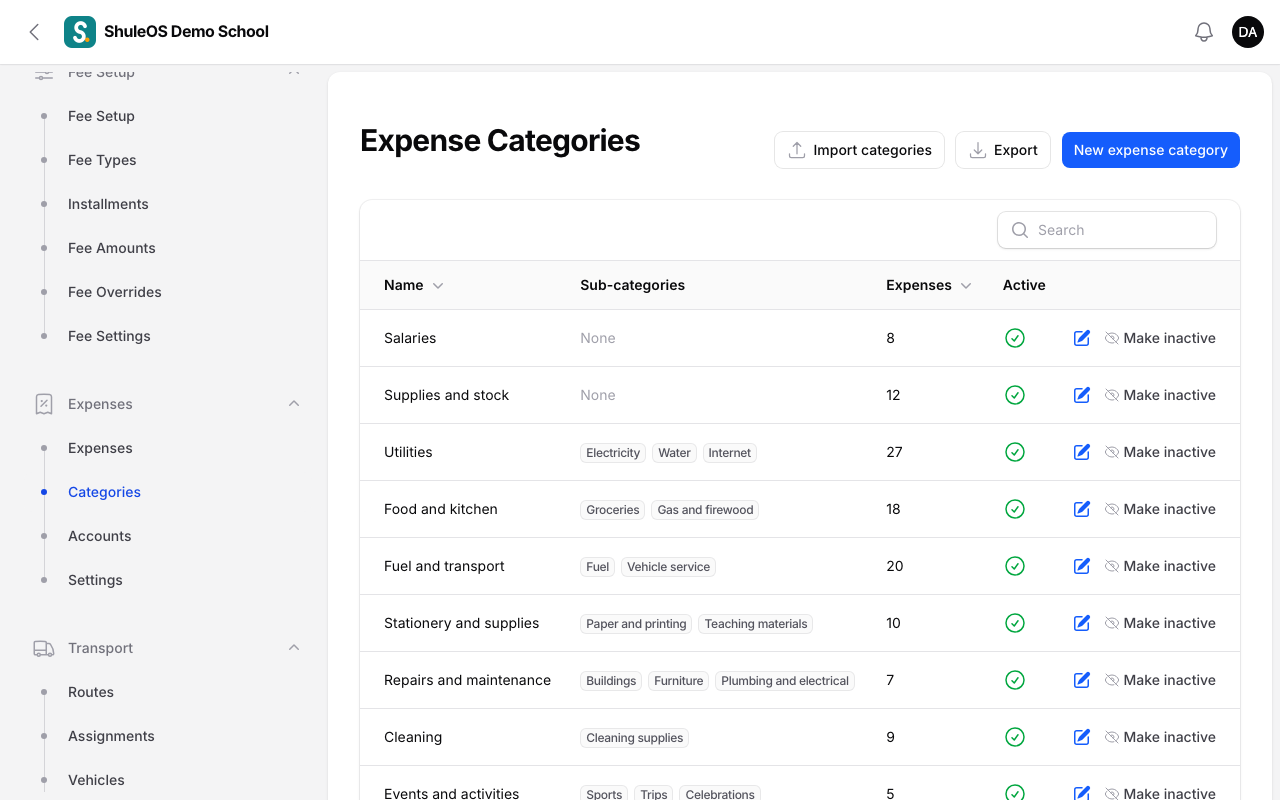Open the Fee Types page
This screenshot has height=800, width=1280.
(x=102, y=160)
